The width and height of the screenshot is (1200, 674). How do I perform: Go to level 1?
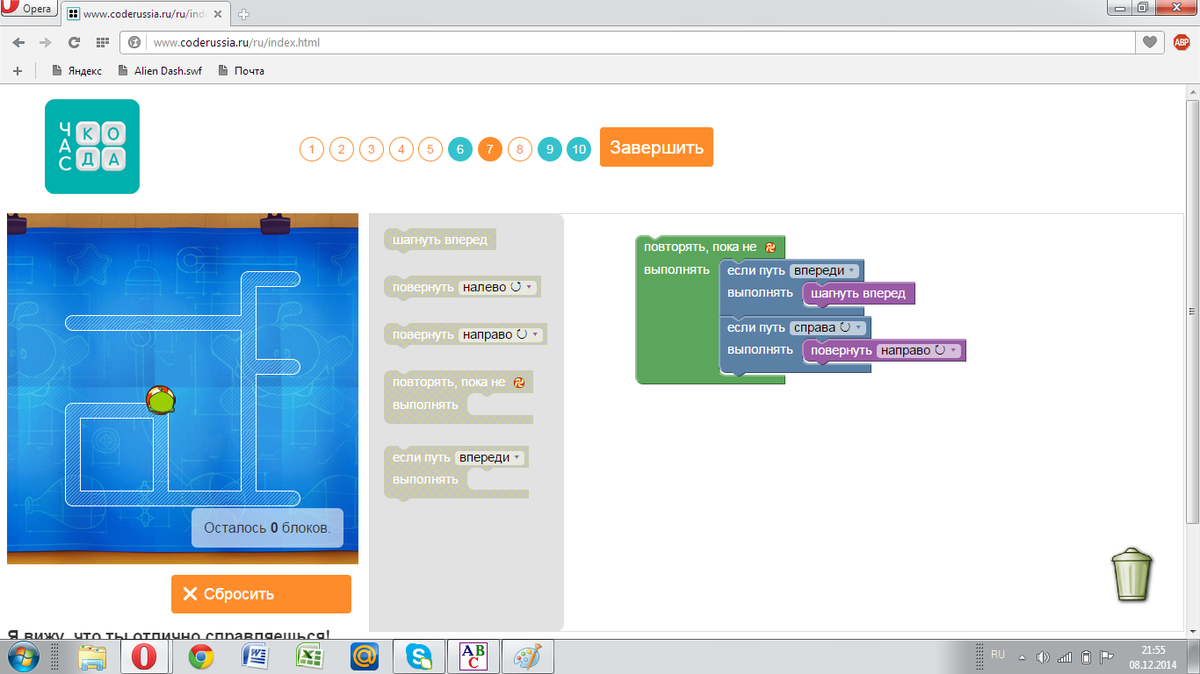coord(311,150)
